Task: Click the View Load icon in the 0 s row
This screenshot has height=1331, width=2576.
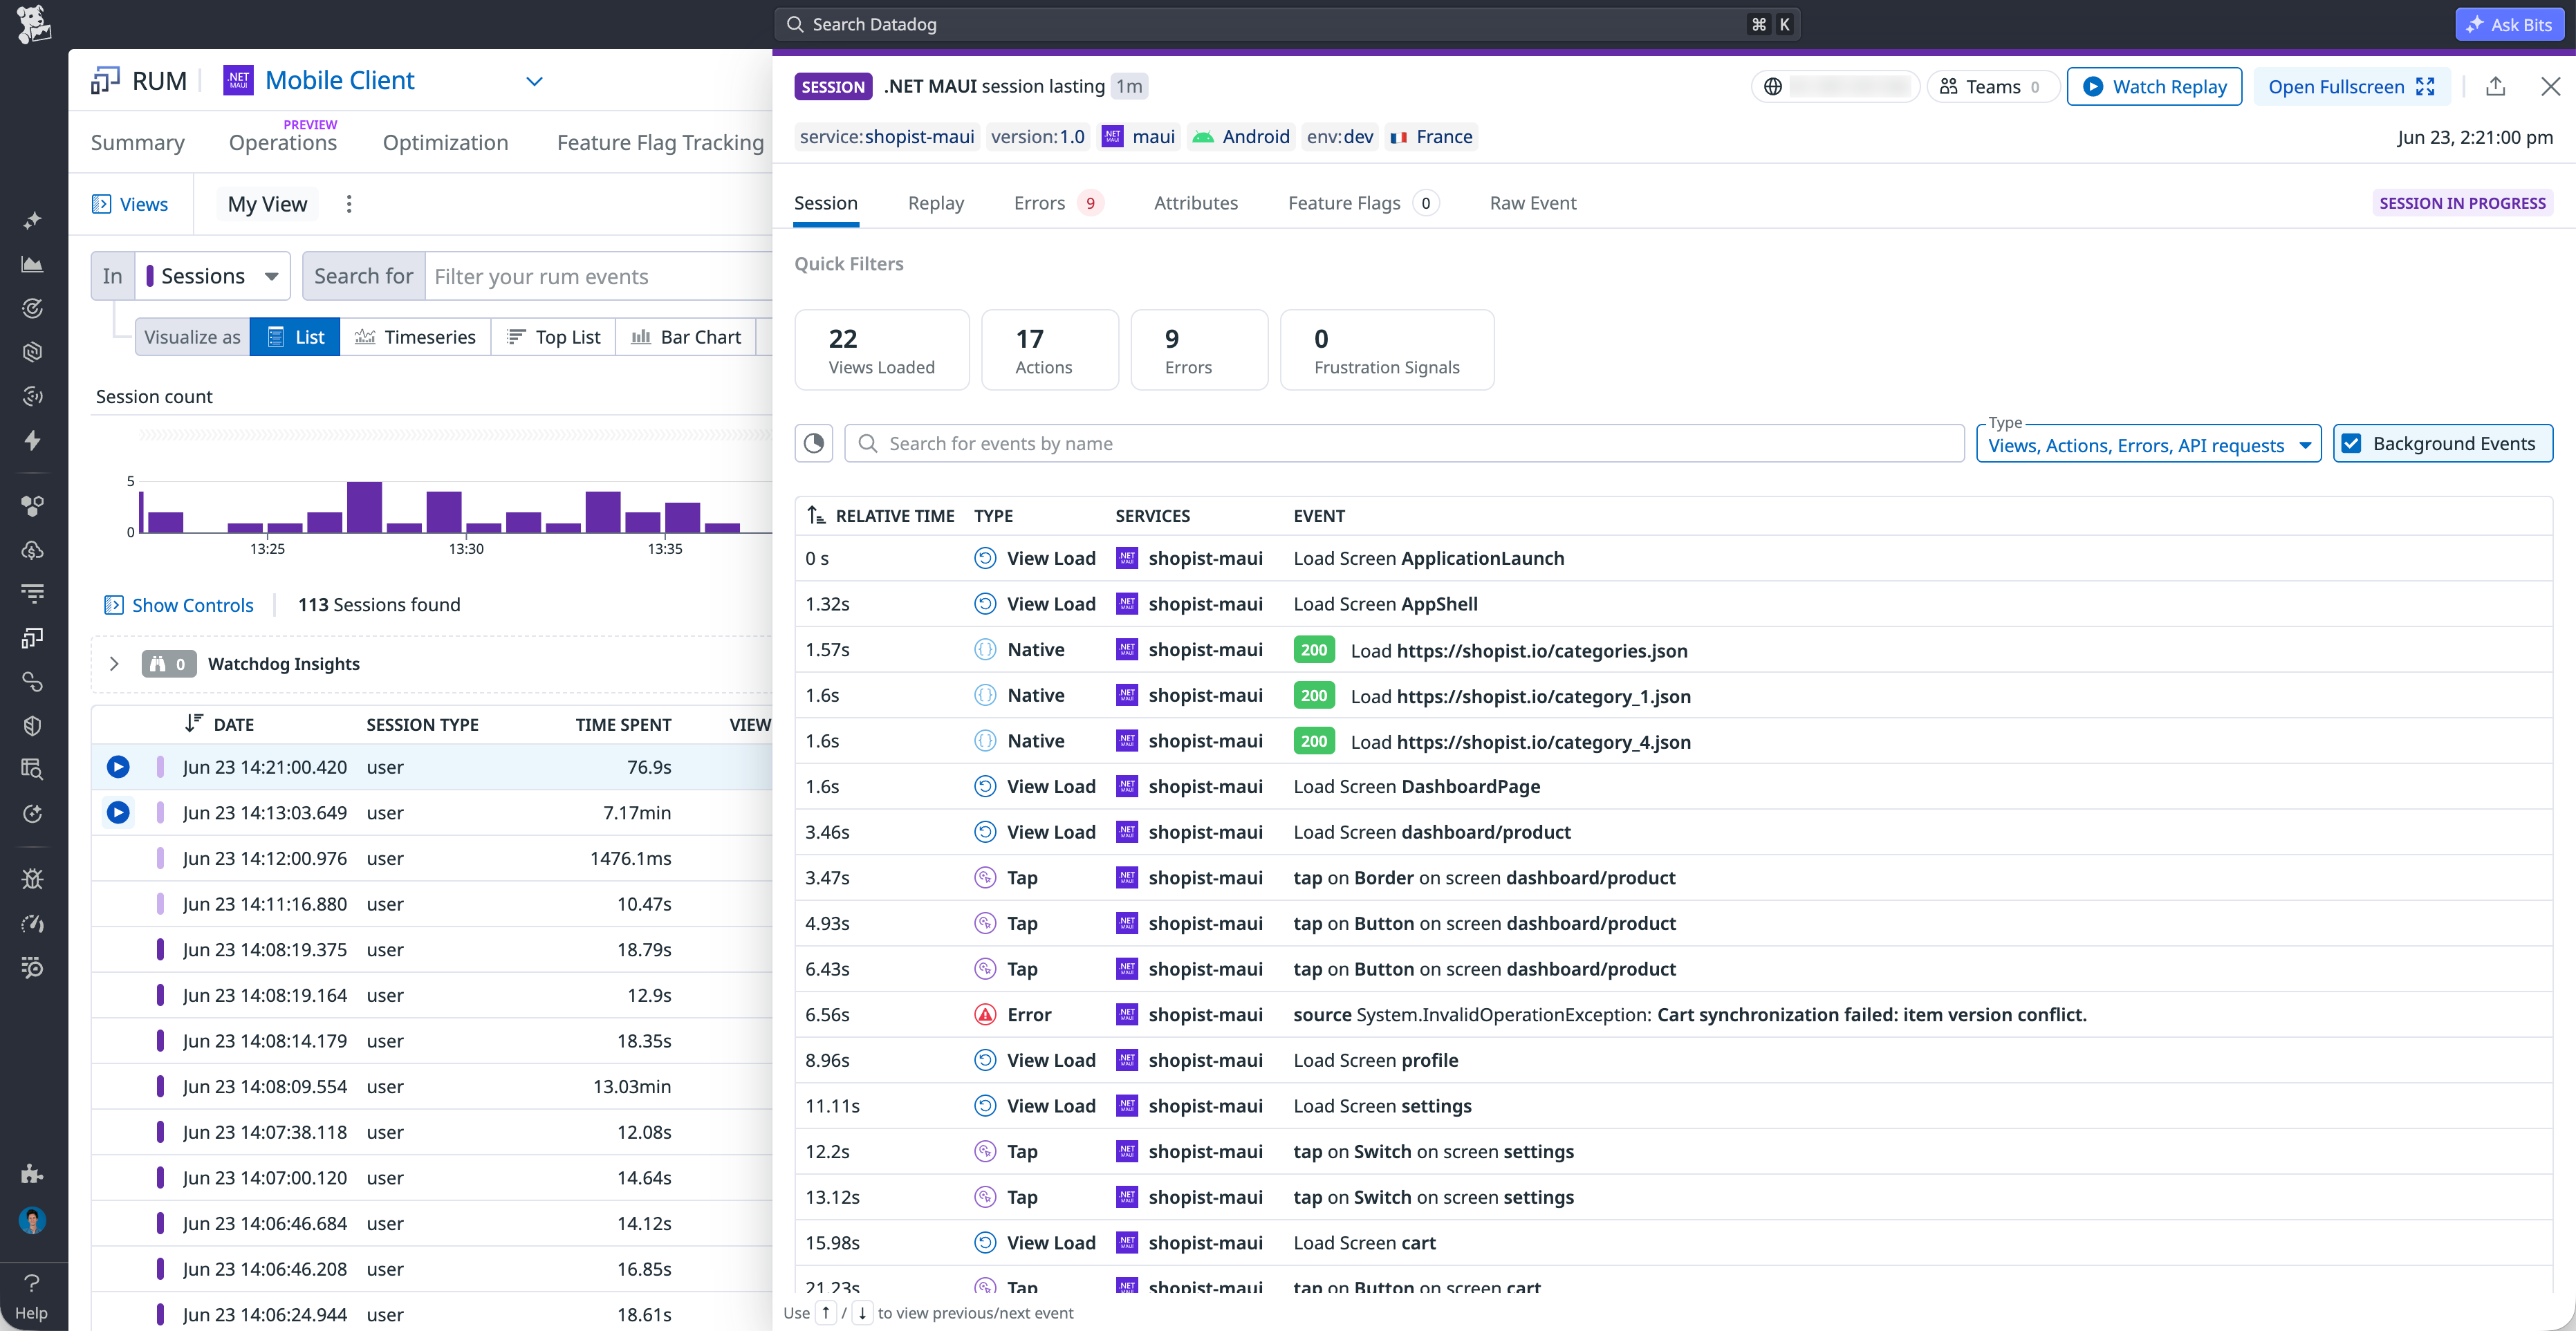Action: coord(985,559)
